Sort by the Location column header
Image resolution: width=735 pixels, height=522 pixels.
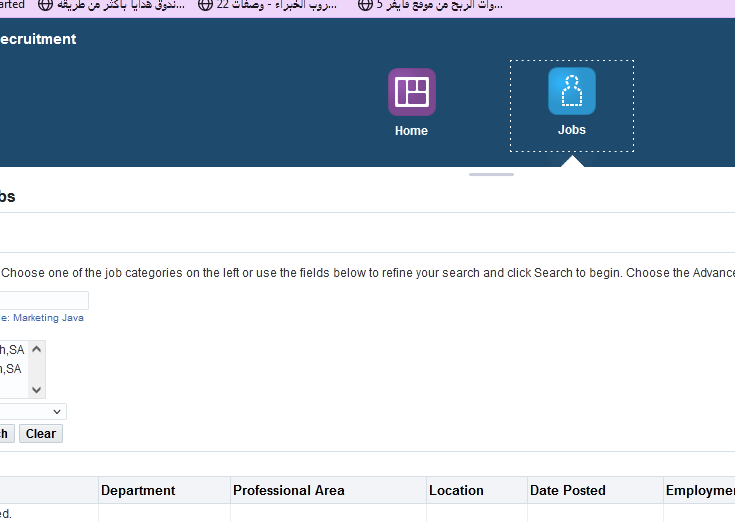(x=456, y=490)
